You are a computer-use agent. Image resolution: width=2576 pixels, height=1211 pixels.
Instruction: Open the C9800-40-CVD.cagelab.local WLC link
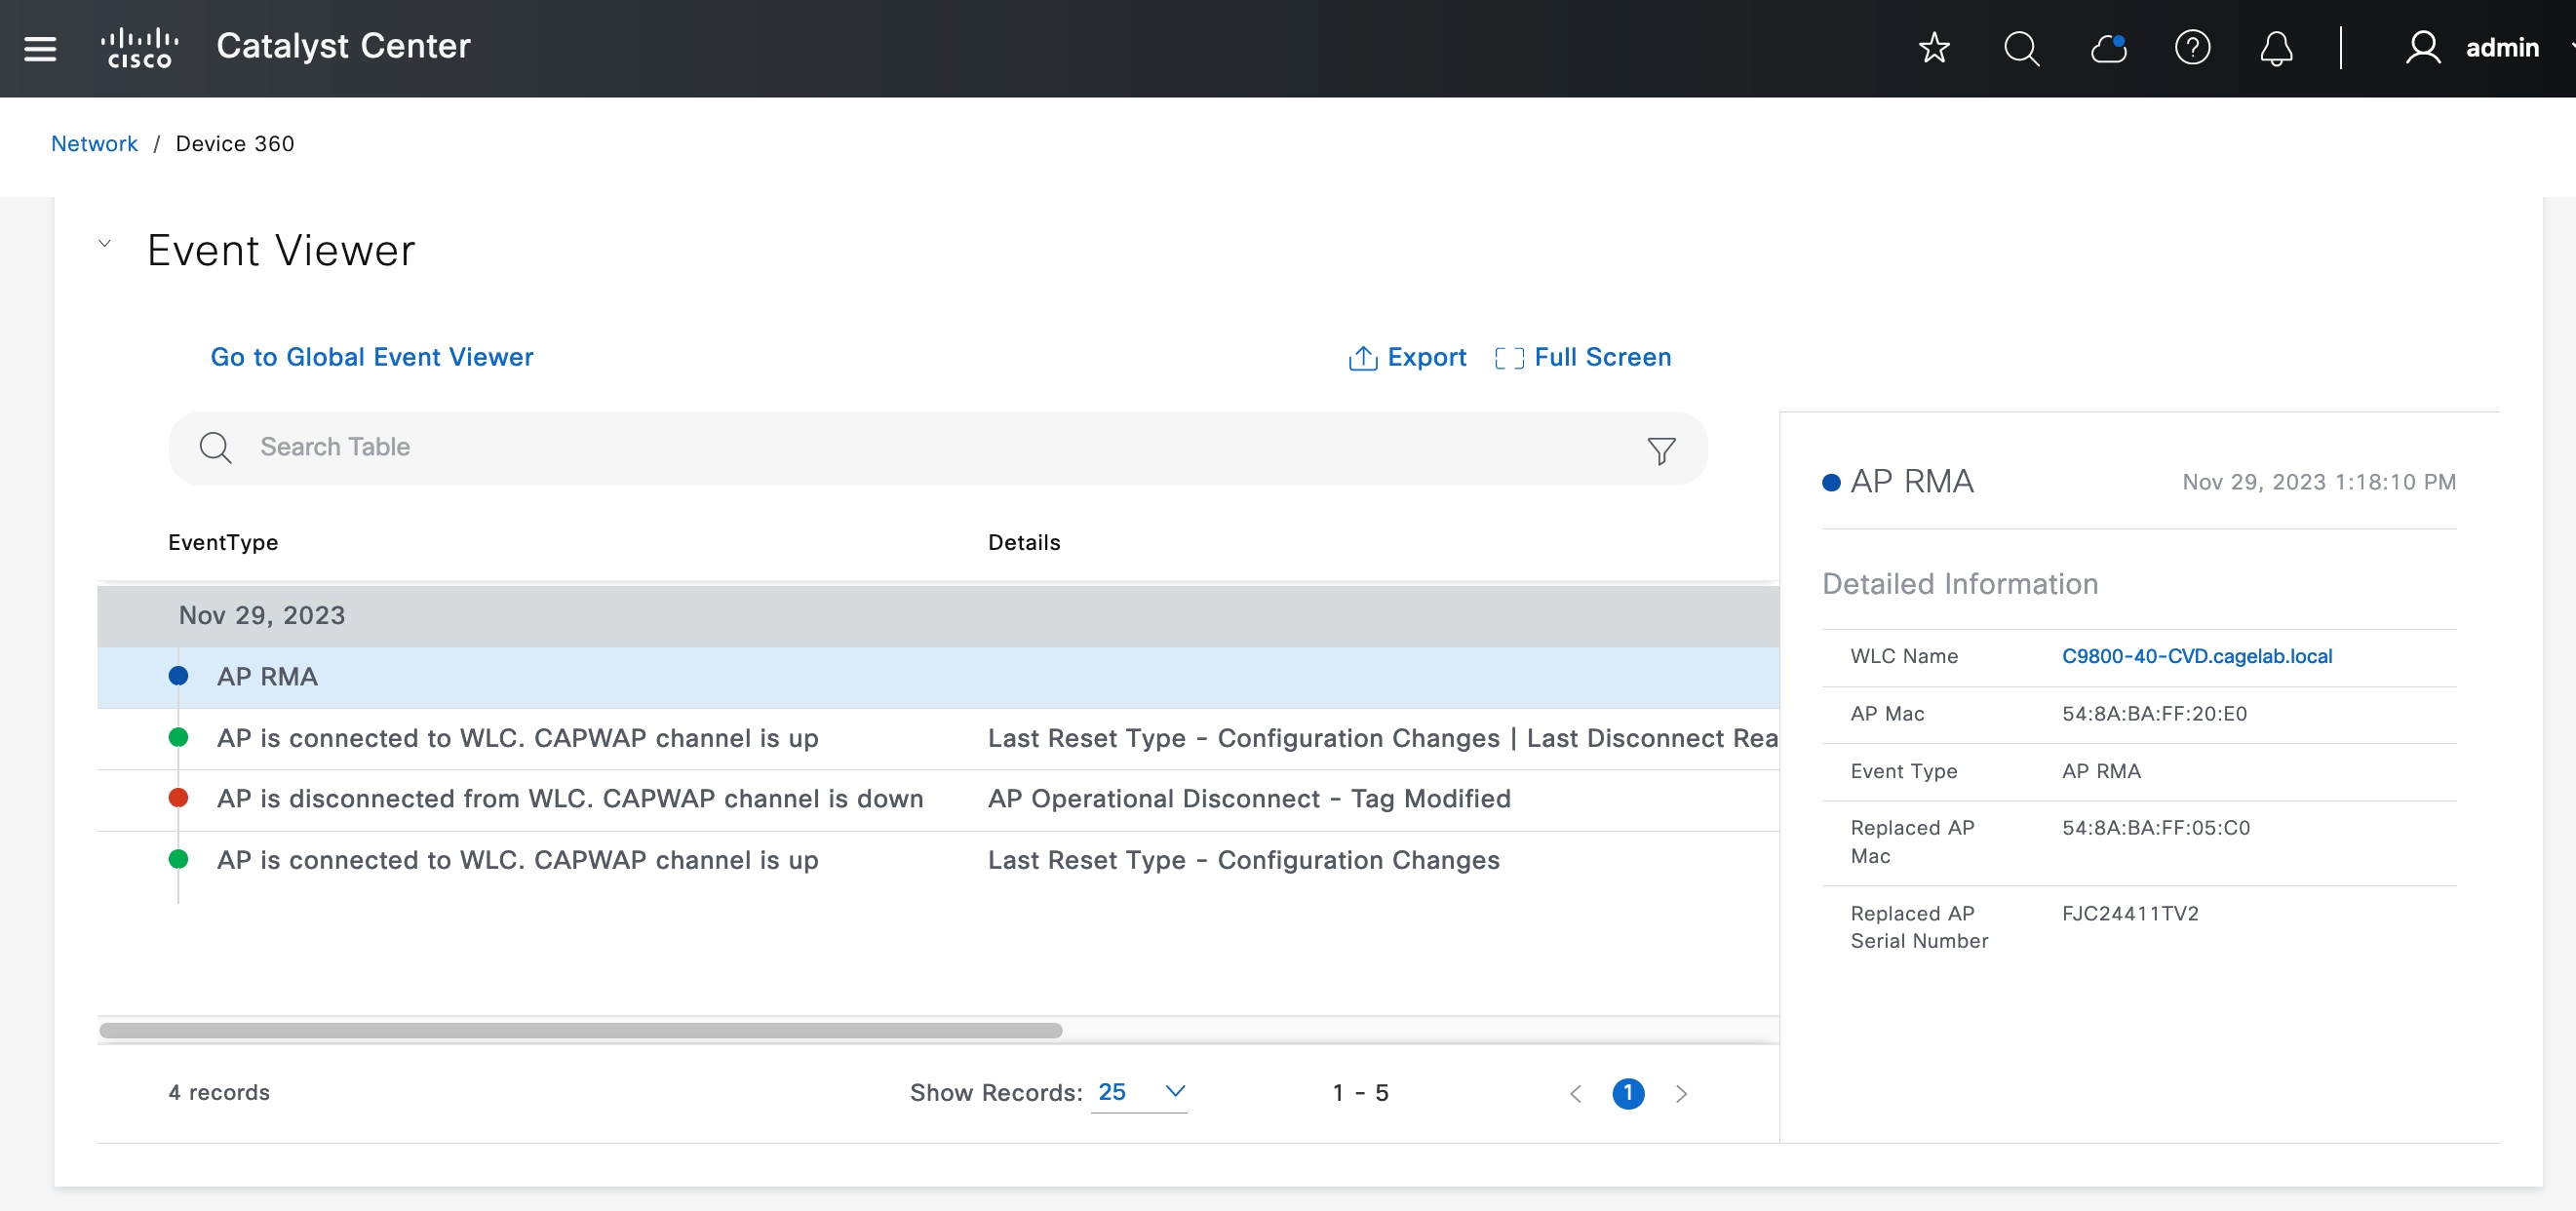pos(2196,656)
